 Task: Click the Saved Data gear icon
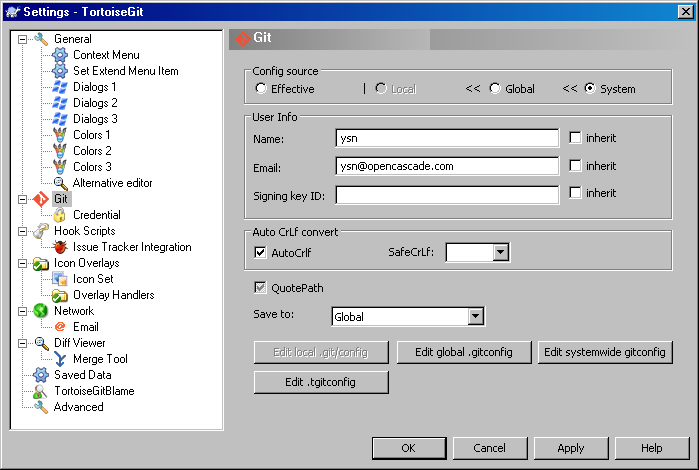click(40, 375)
